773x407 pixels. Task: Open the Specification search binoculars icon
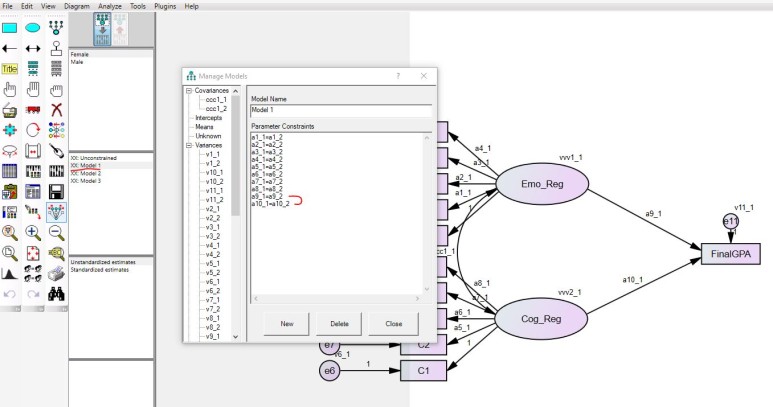[56, 294]
